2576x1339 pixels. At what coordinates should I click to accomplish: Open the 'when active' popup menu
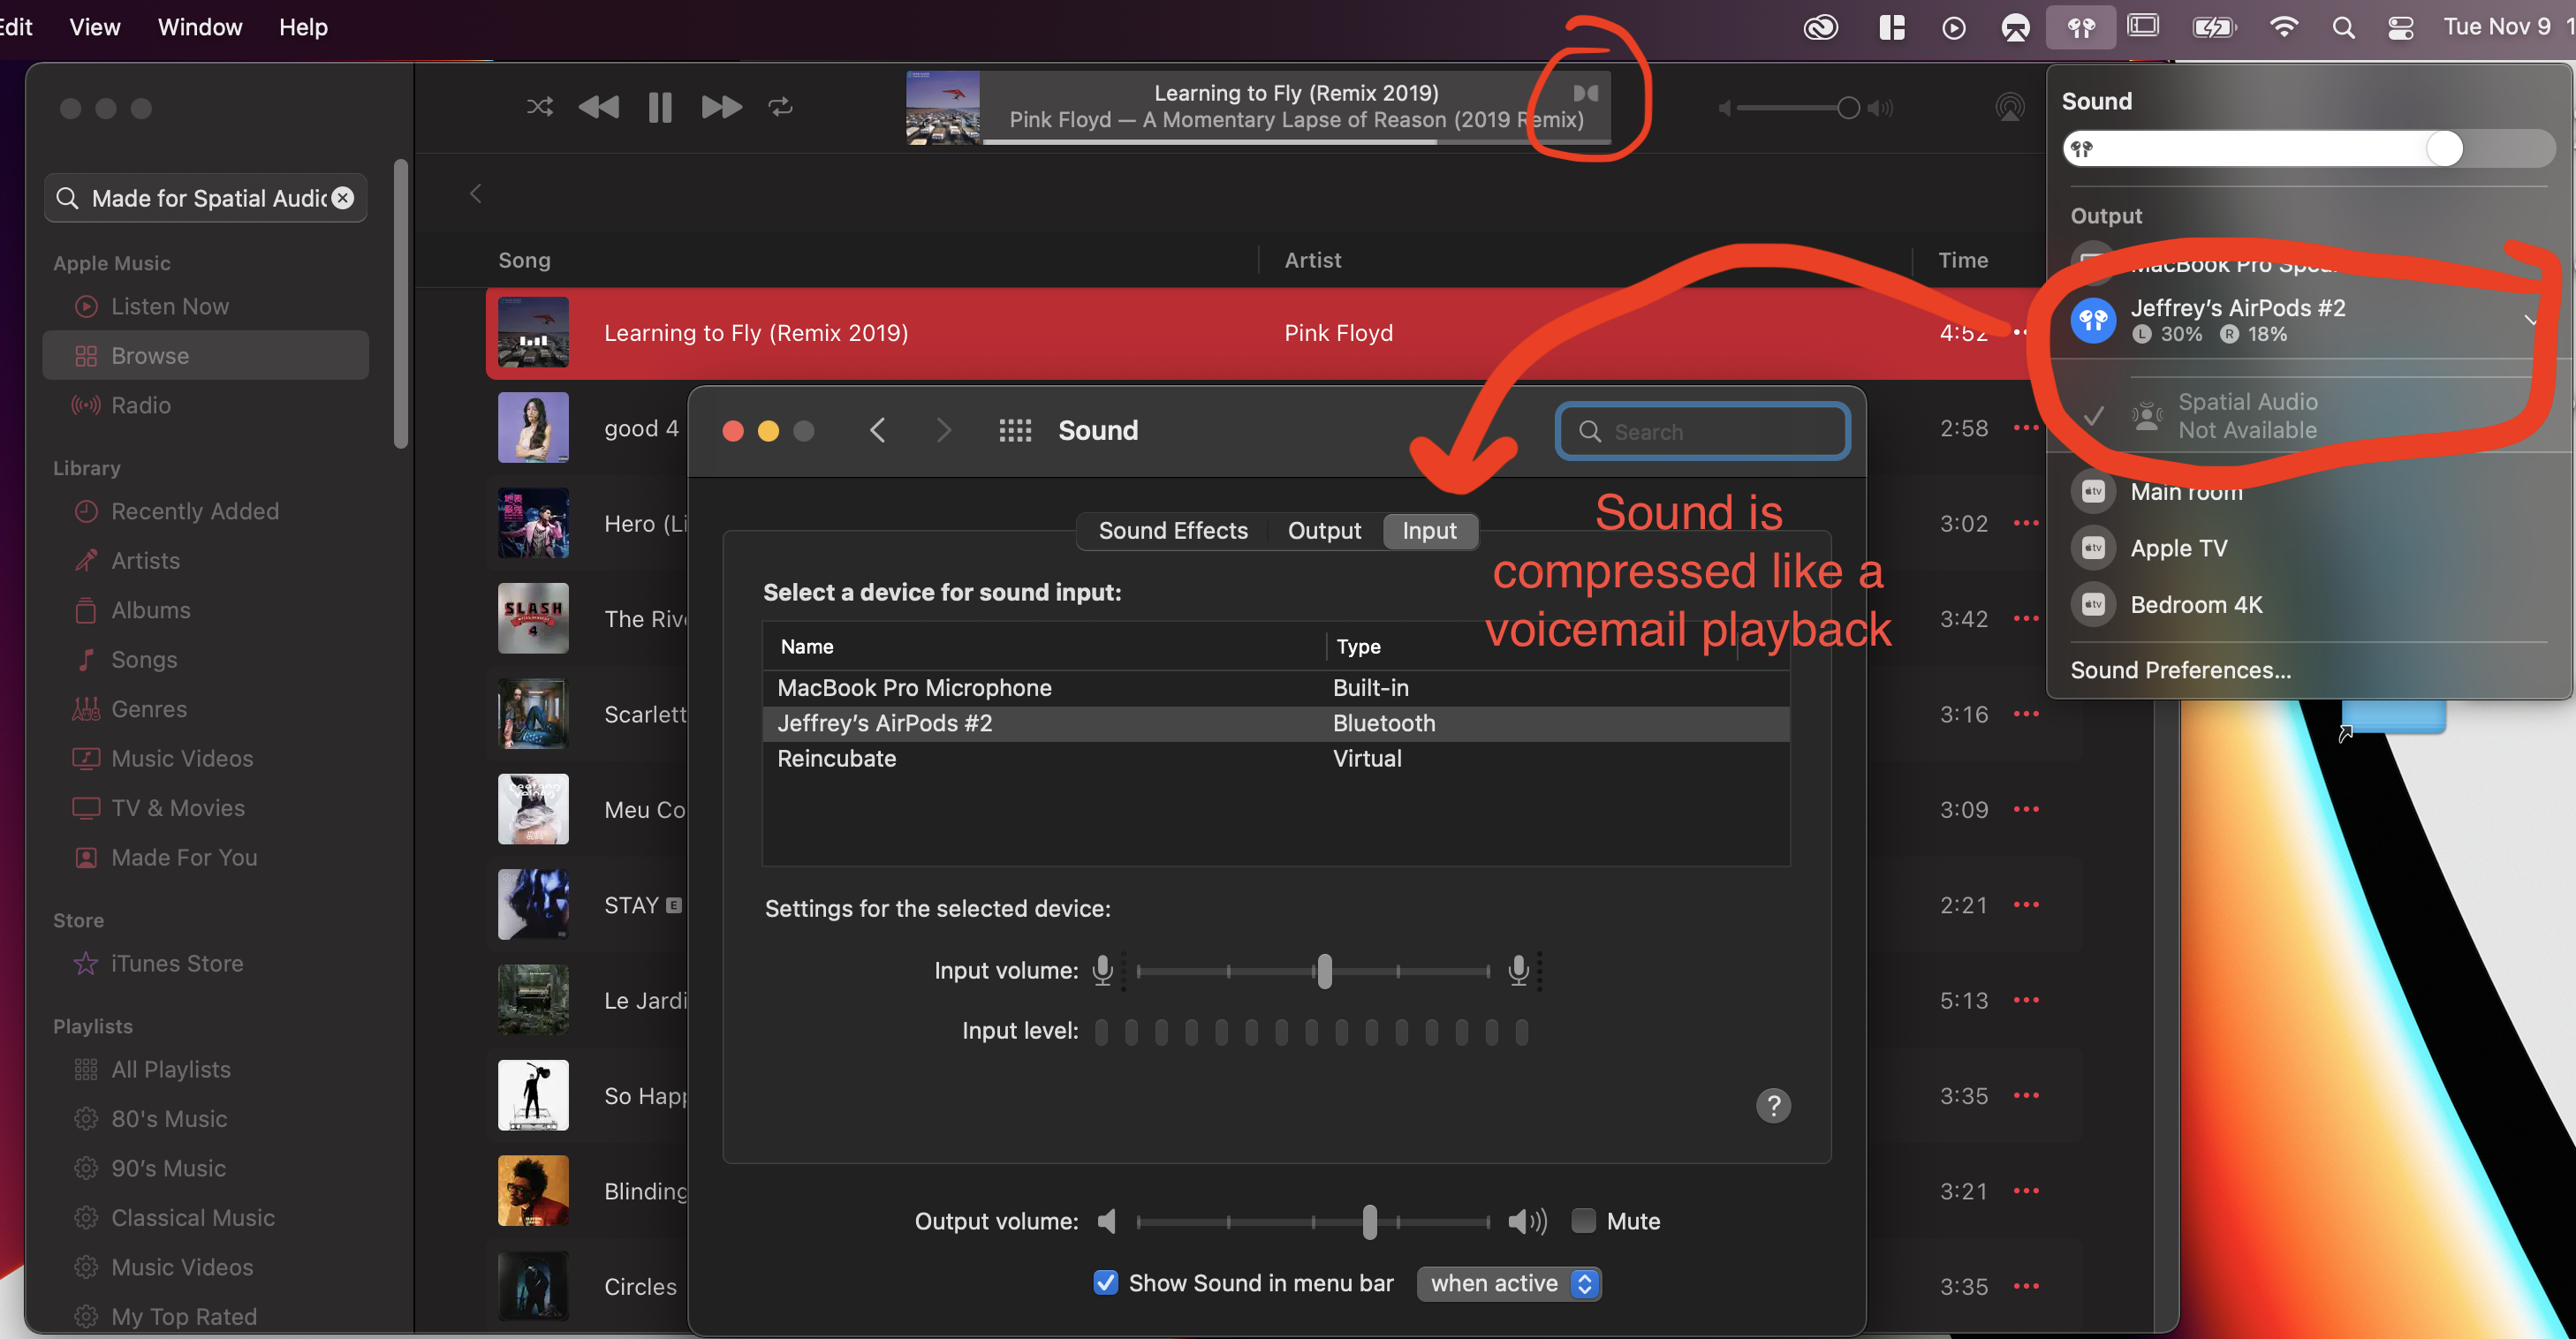(1509, 1283)
